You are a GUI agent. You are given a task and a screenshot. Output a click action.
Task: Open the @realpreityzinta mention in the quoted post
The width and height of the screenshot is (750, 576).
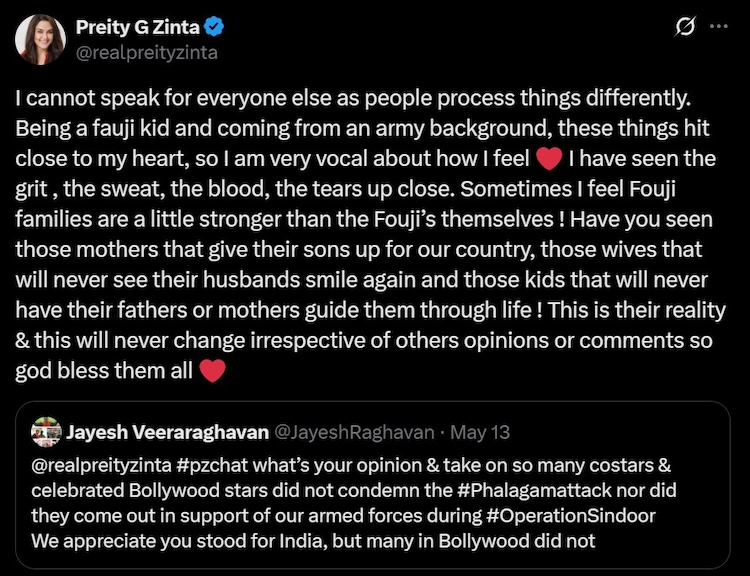[x=101, y=465]
